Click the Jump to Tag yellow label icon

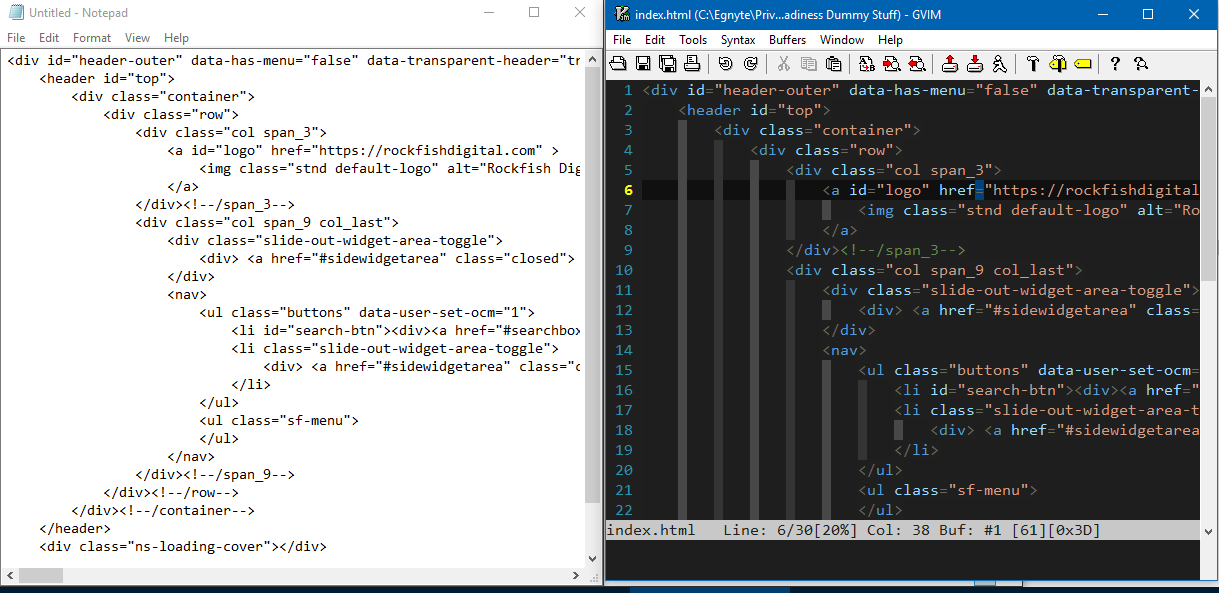click(x=1081, y=64)
